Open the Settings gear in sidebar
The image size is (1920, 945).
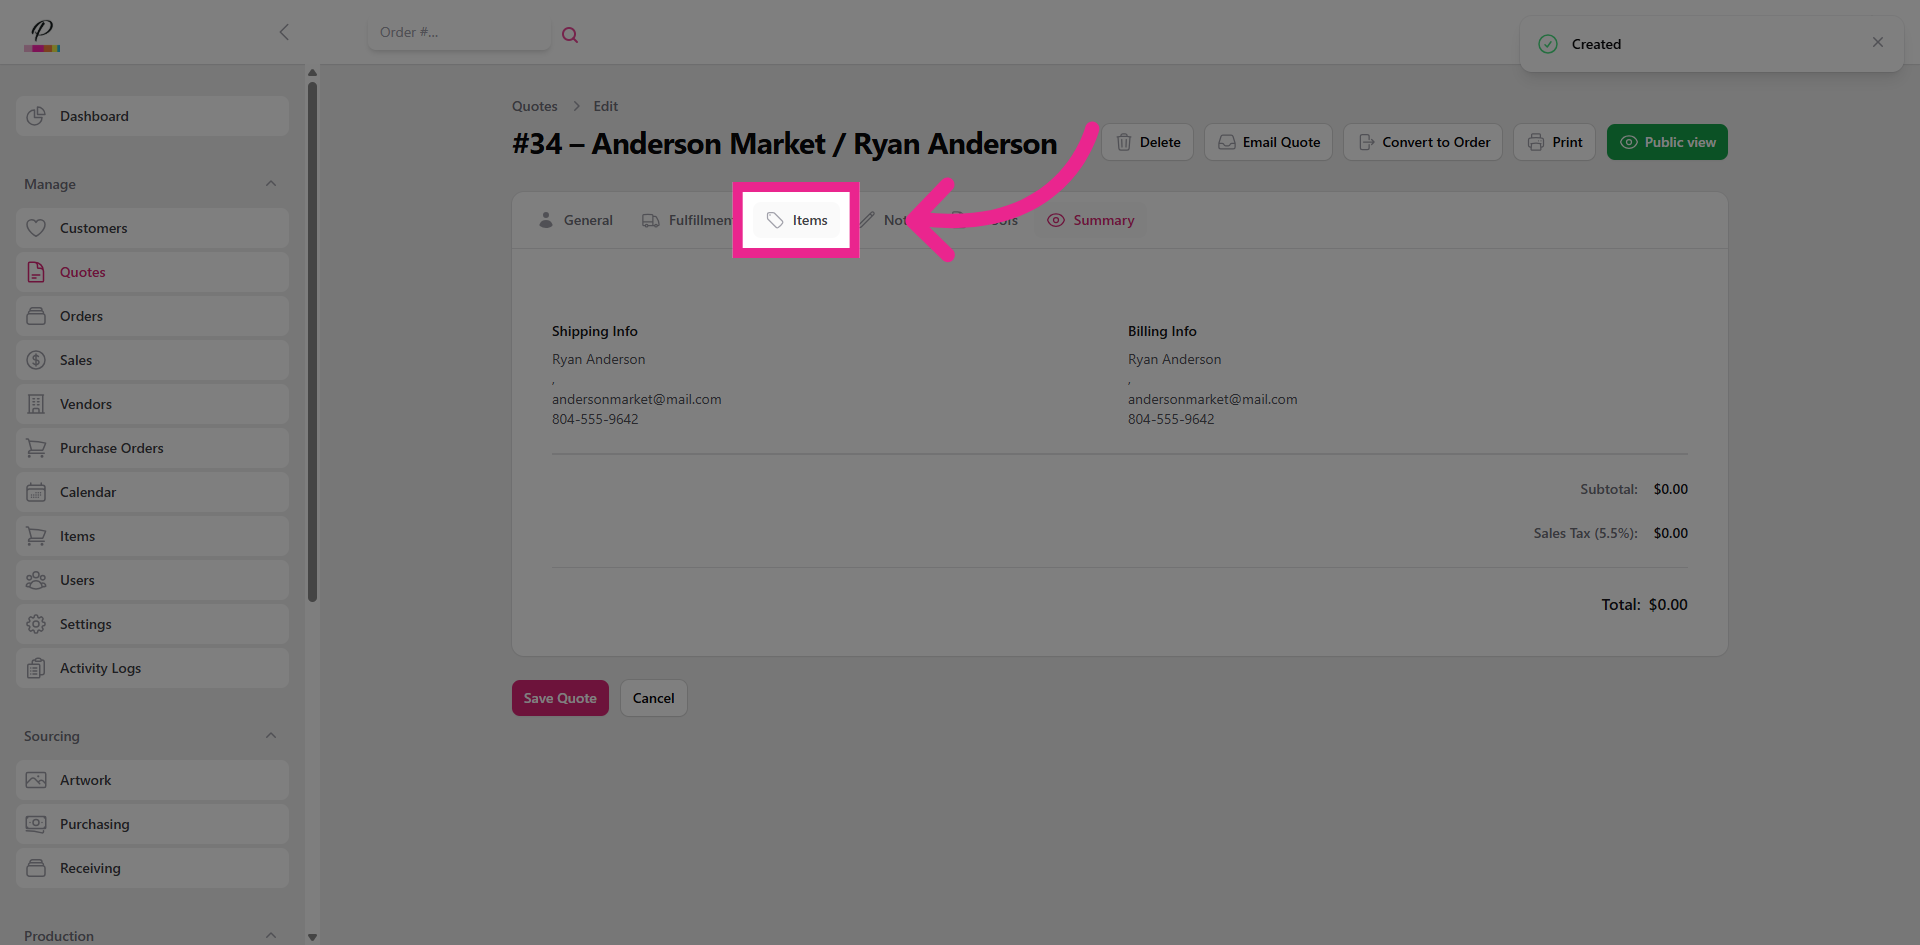37,624
